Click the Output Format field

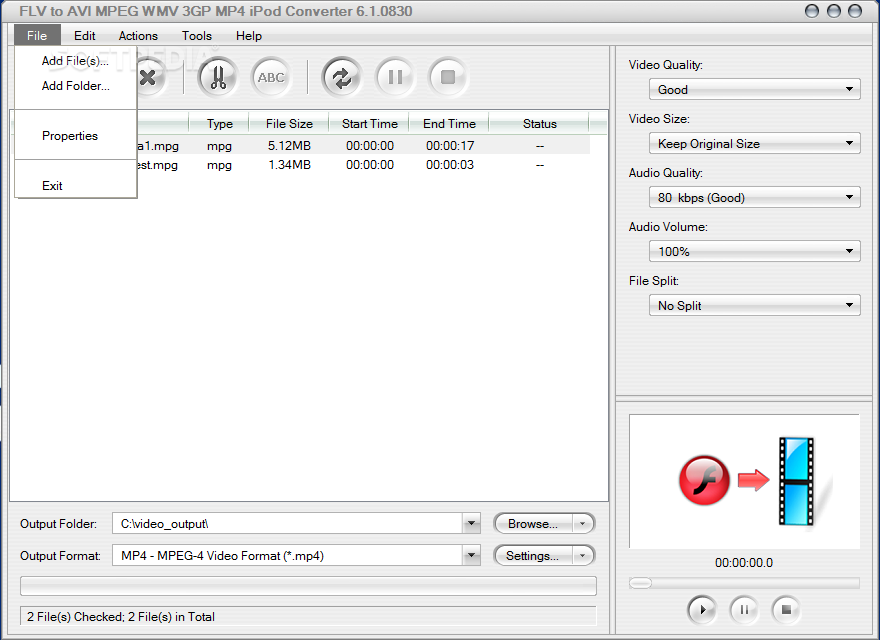pyautogui.click(x=288, y=555)
